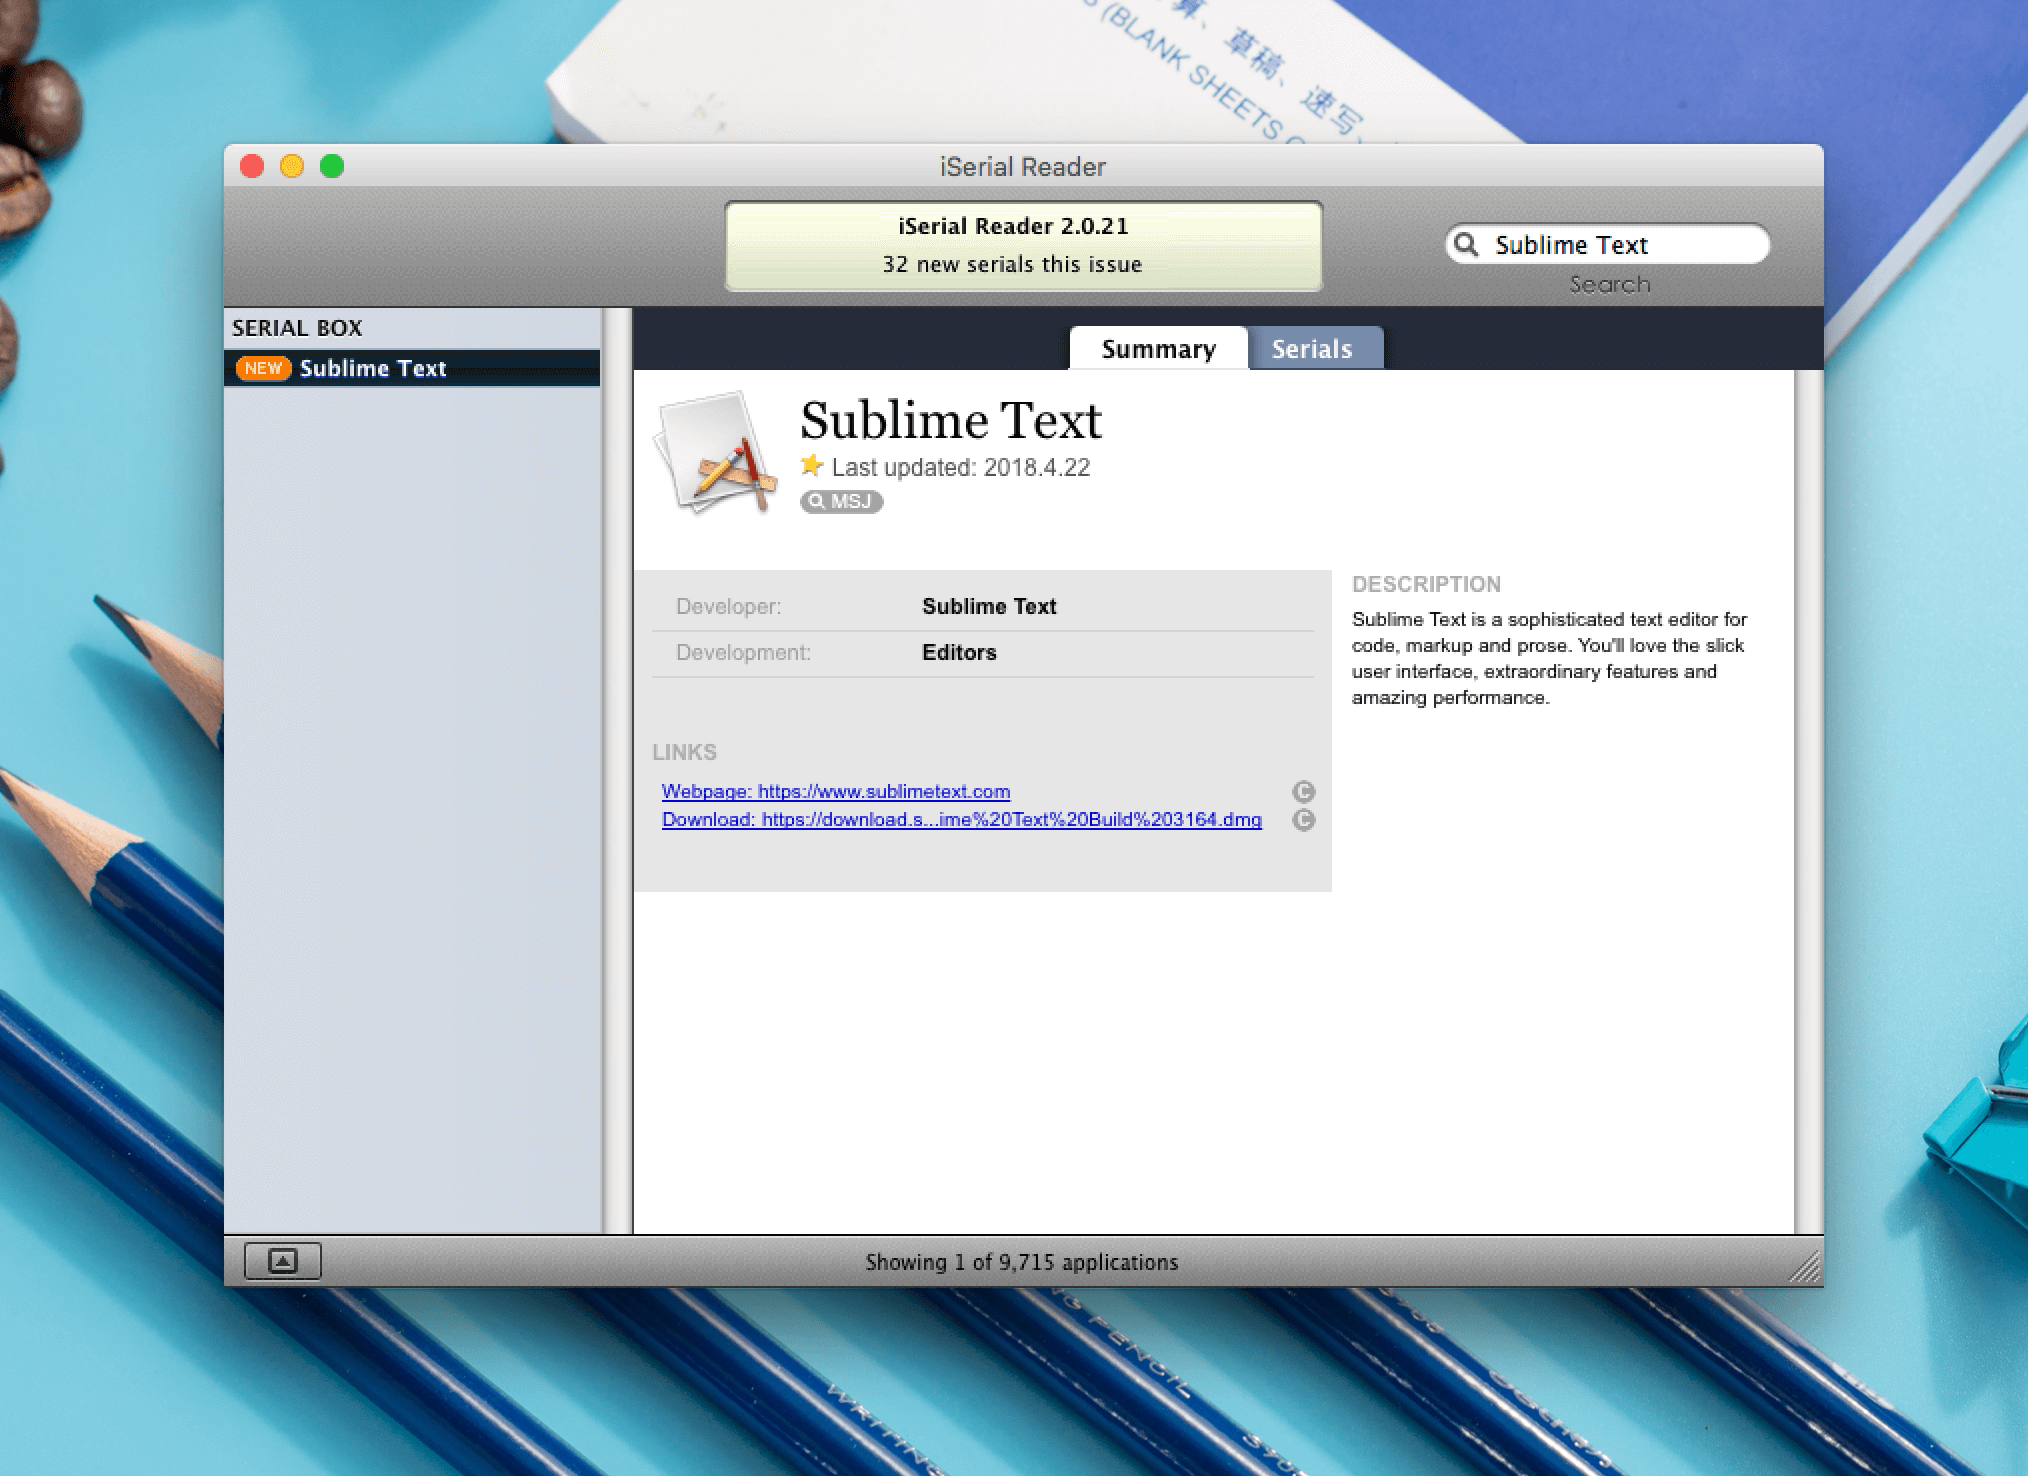Click the Last updated 2018.4.22 text
This screenshot has width=2028, height=1476.
(x=960, y=467)
